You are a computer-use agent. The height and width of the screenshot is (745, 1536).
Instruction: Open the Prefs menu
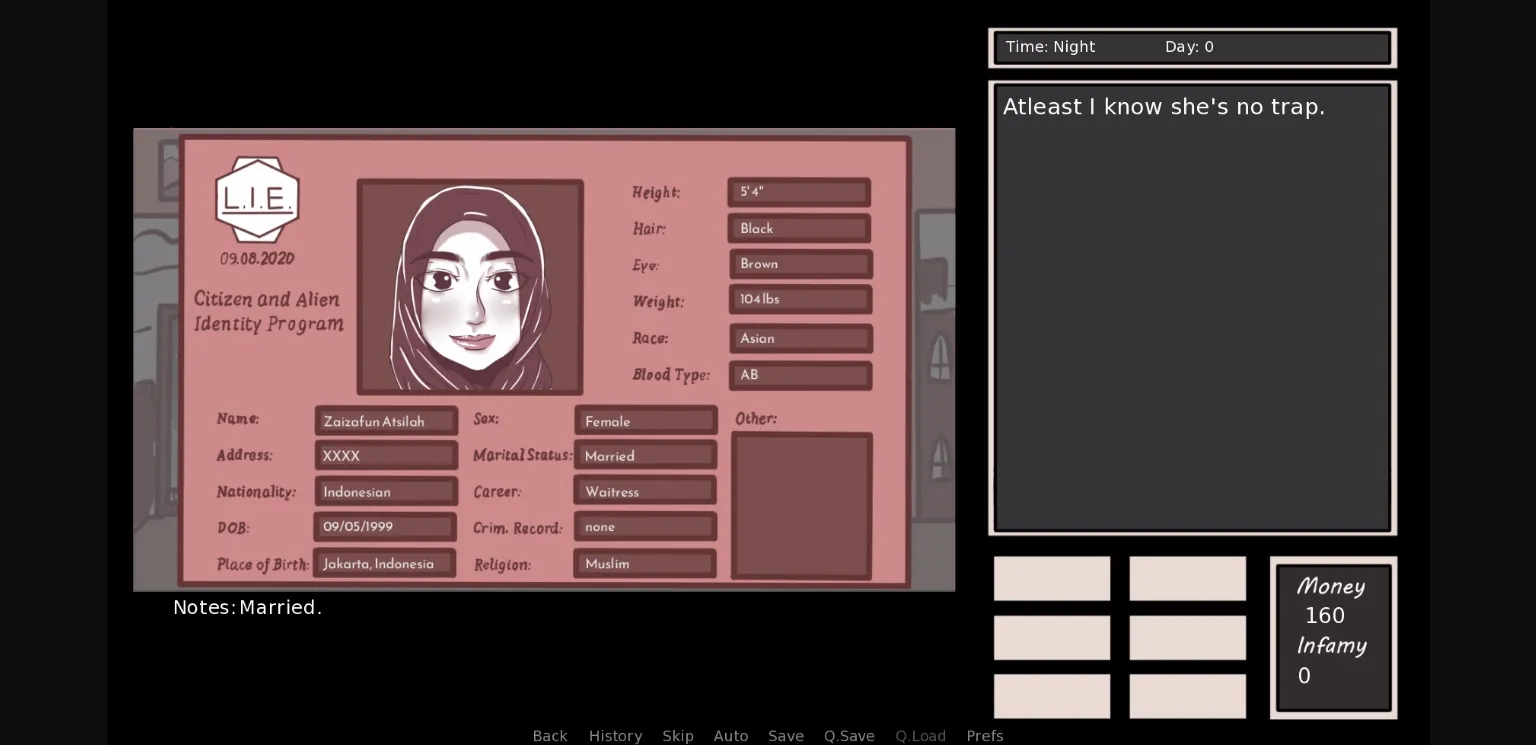point(985,736)
